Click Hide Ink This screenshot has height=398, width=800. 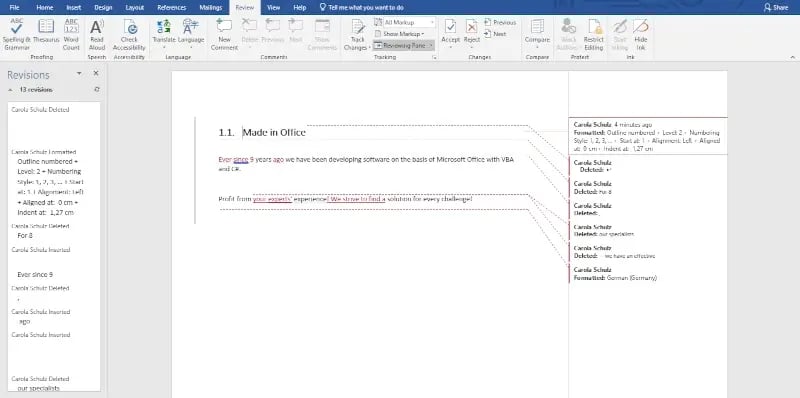[641, 34]
